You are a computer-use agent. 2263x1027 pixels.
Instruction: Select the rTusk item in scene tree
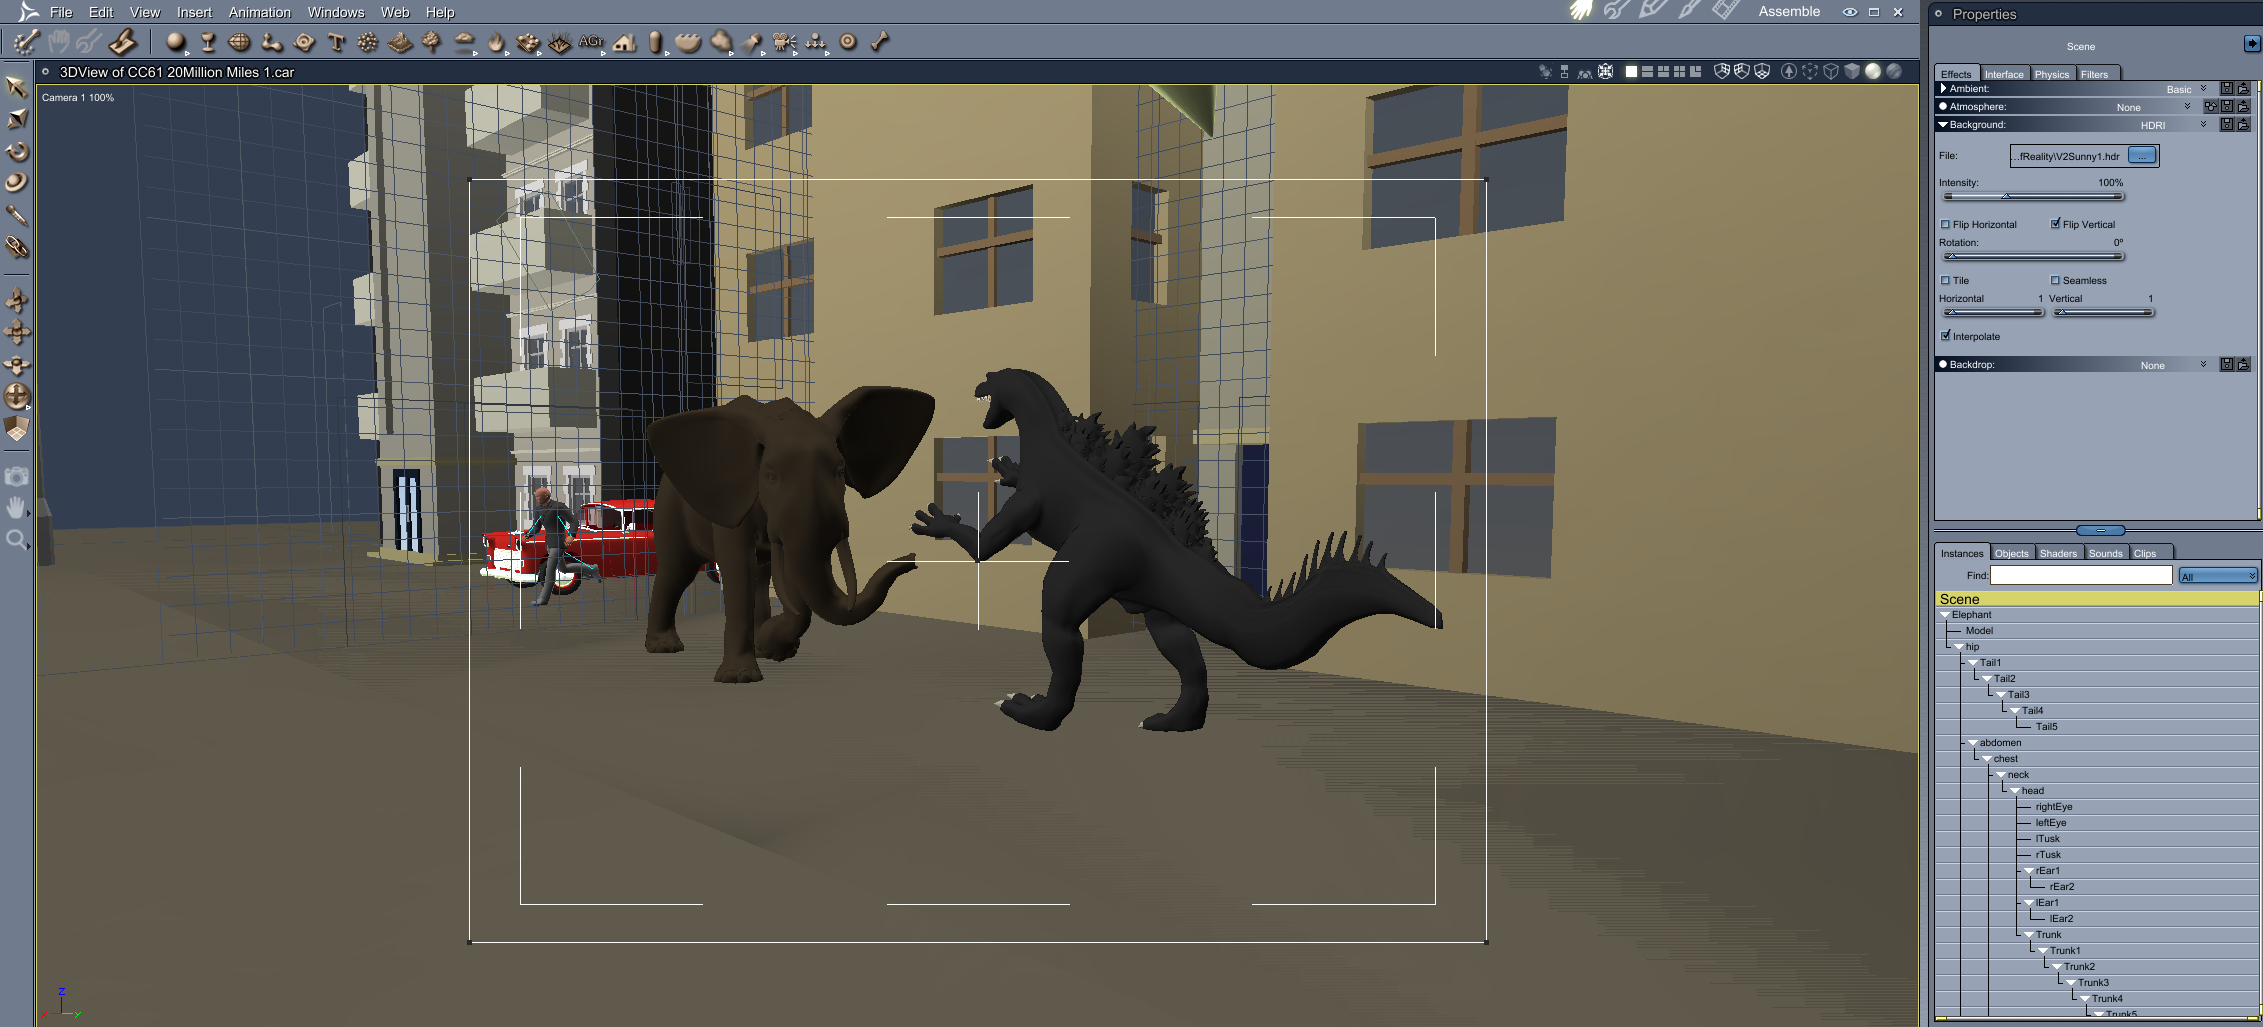click(x=2048, y=855)
